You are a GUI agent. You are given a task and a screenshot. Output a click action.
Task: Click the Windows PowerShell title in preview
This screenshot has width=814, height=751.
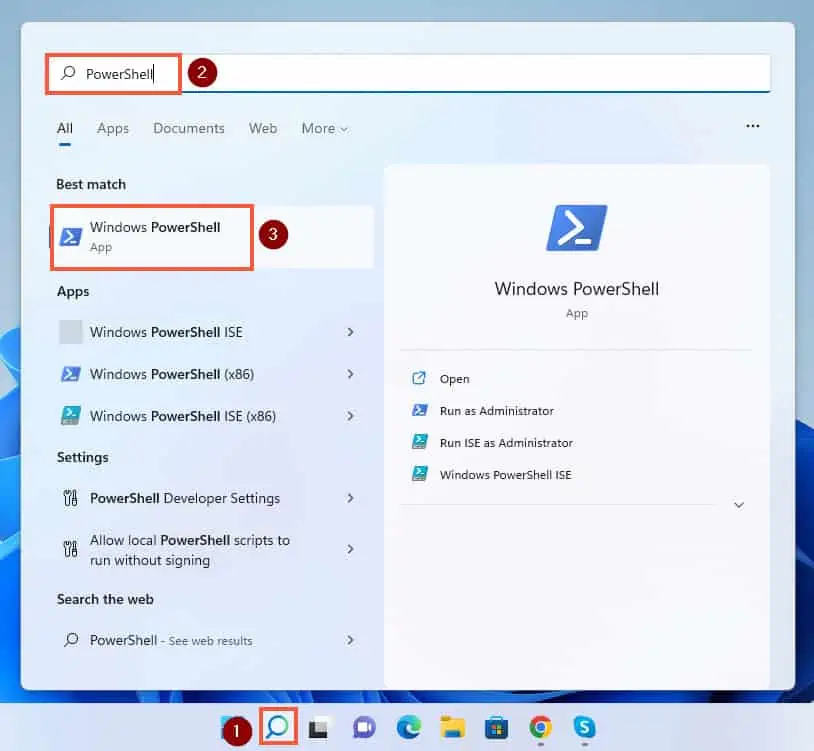tap(577, 289)
